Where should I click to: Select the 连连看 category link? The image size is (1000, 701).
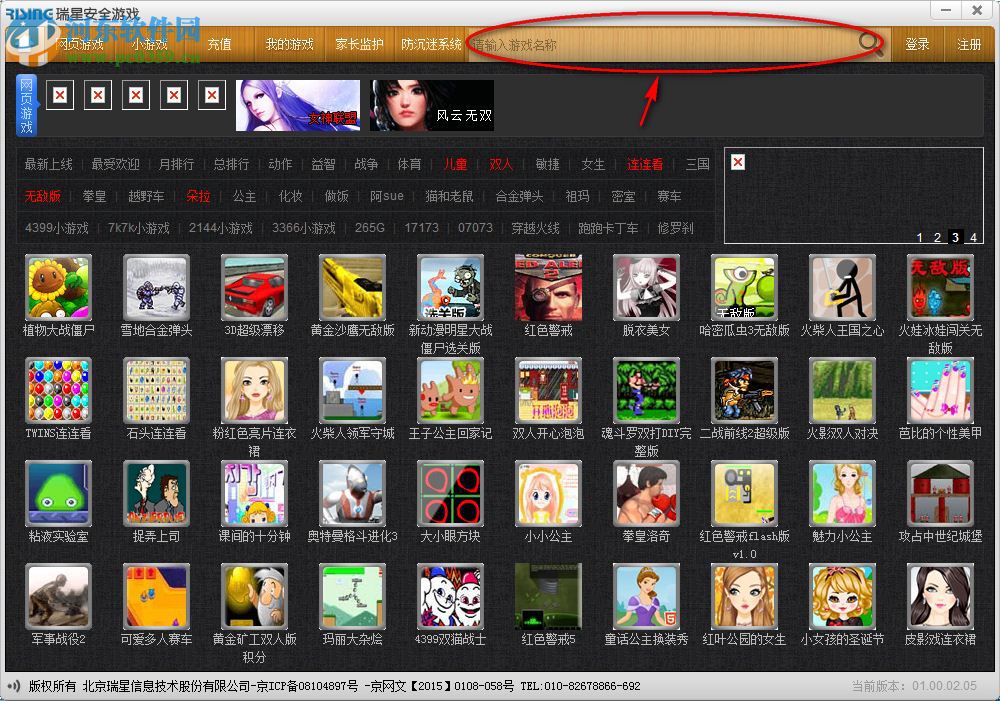(644, 165)
